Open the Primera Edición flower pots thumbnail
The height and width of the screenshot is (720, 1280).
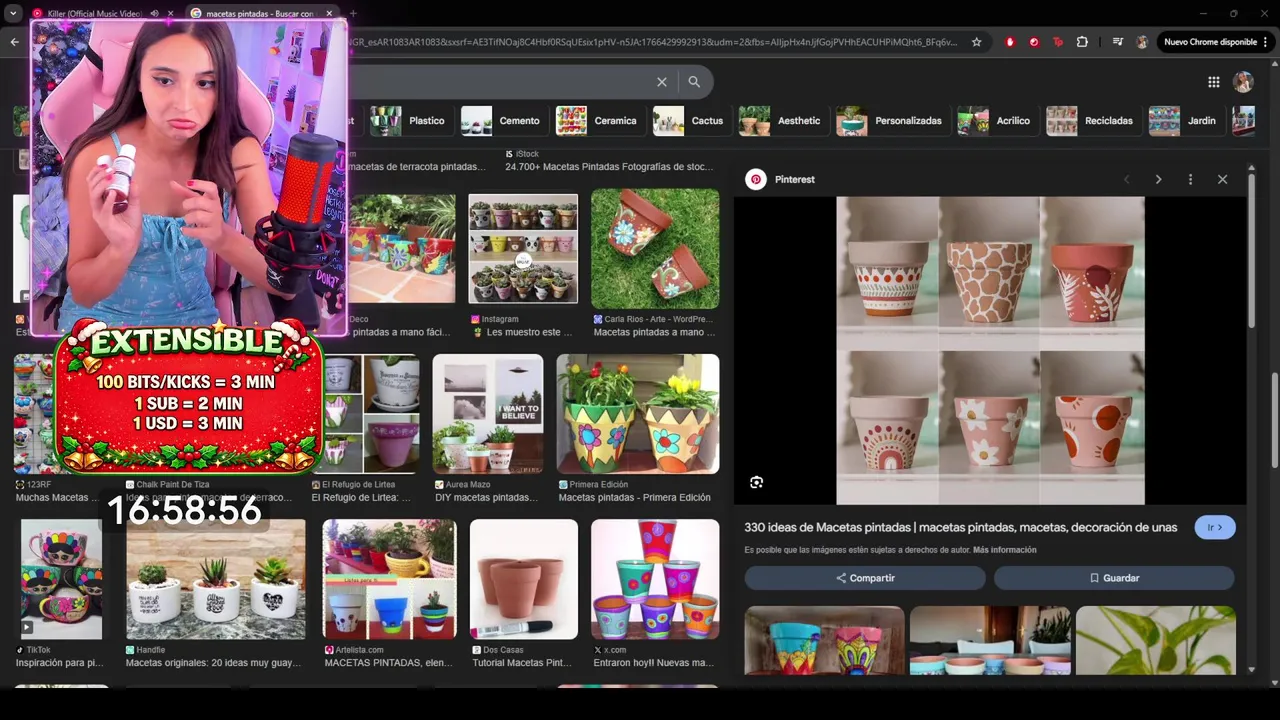click(638, 413)
